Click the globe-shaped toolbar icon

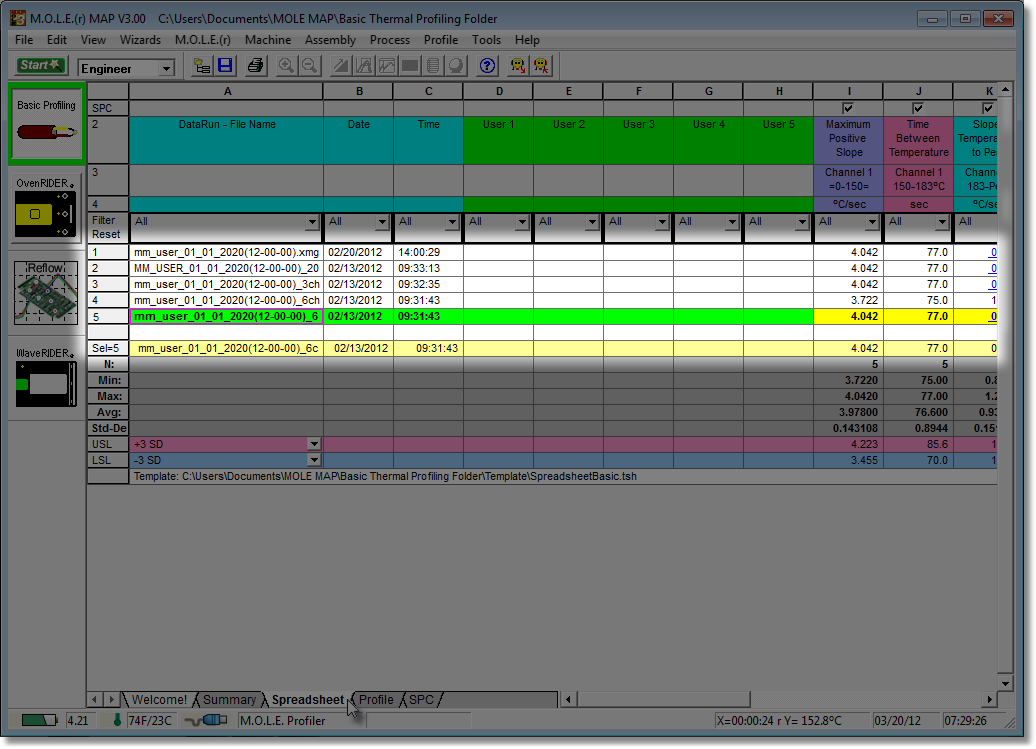coord(456,66)
